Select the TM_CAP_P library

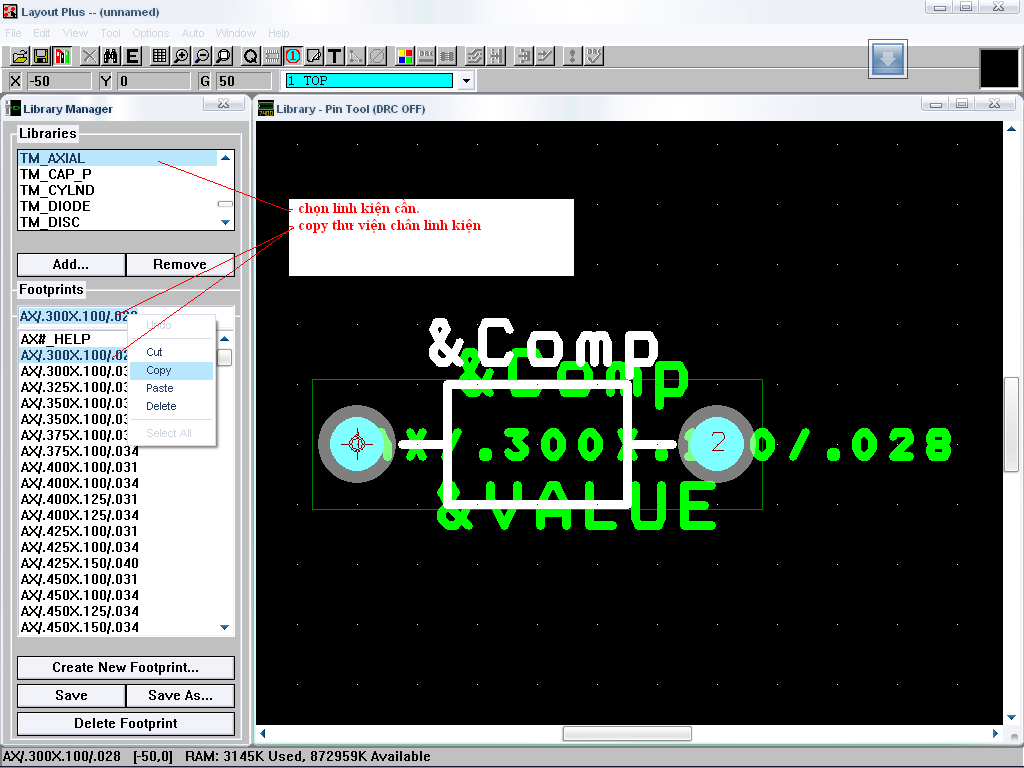click(x=118, y=174)
